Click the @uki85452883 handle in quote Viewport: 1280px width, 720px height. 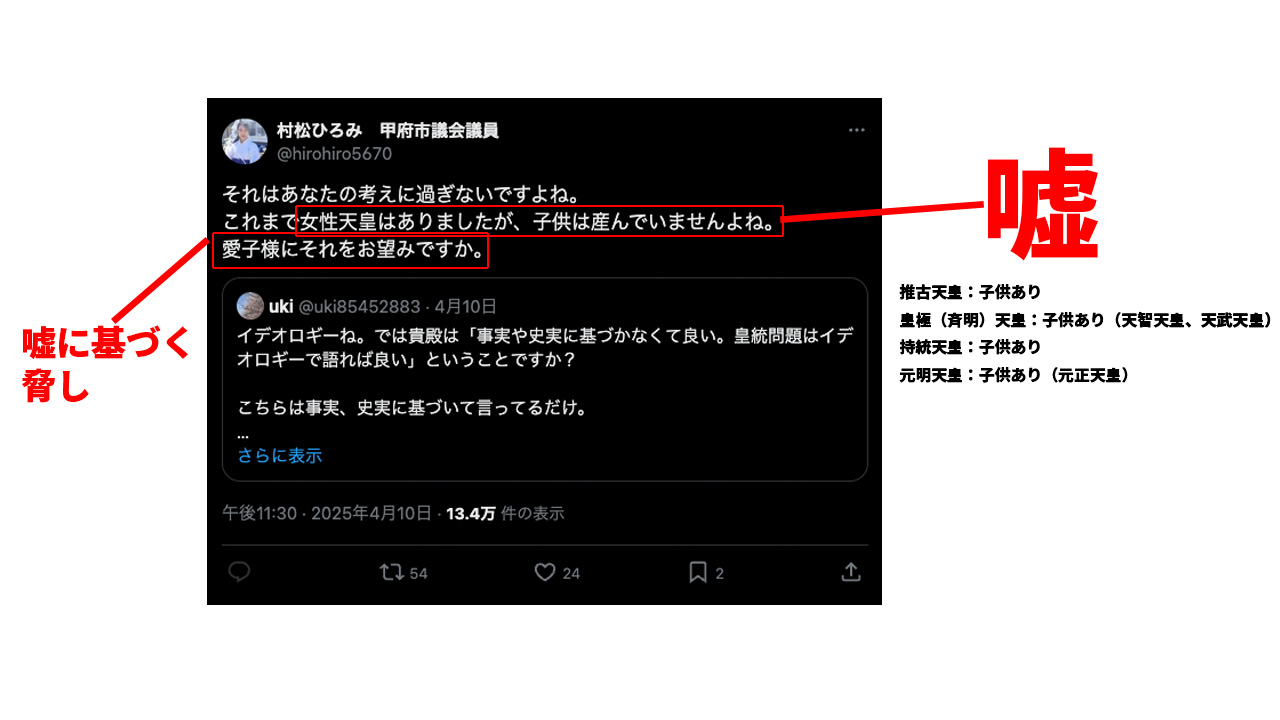pos(360,306)
